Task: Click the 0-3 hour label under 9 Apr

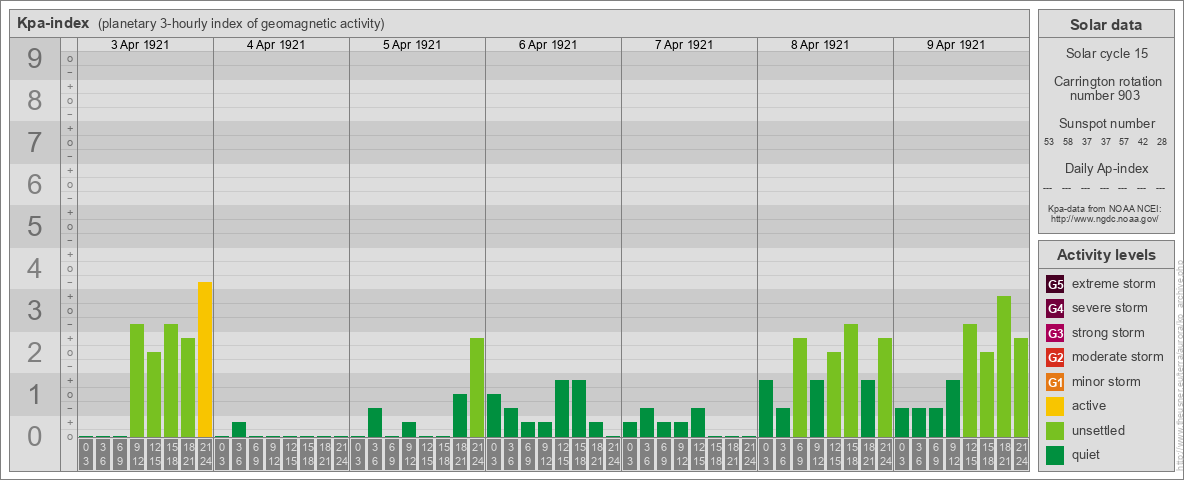Action: [902, 455]
